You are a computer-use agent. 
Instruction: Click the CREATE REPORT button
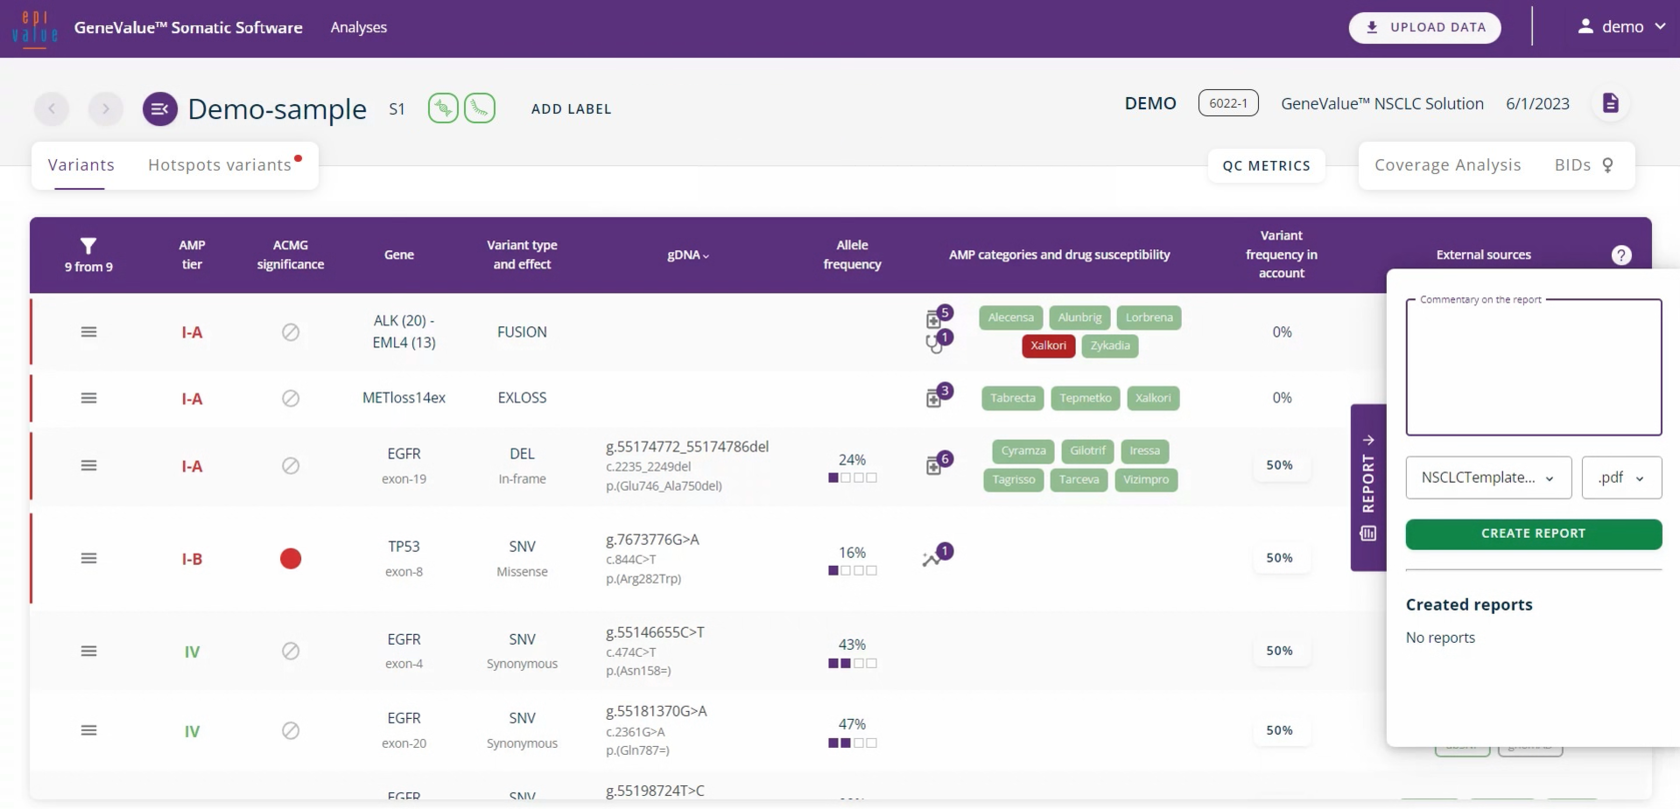1532,534
